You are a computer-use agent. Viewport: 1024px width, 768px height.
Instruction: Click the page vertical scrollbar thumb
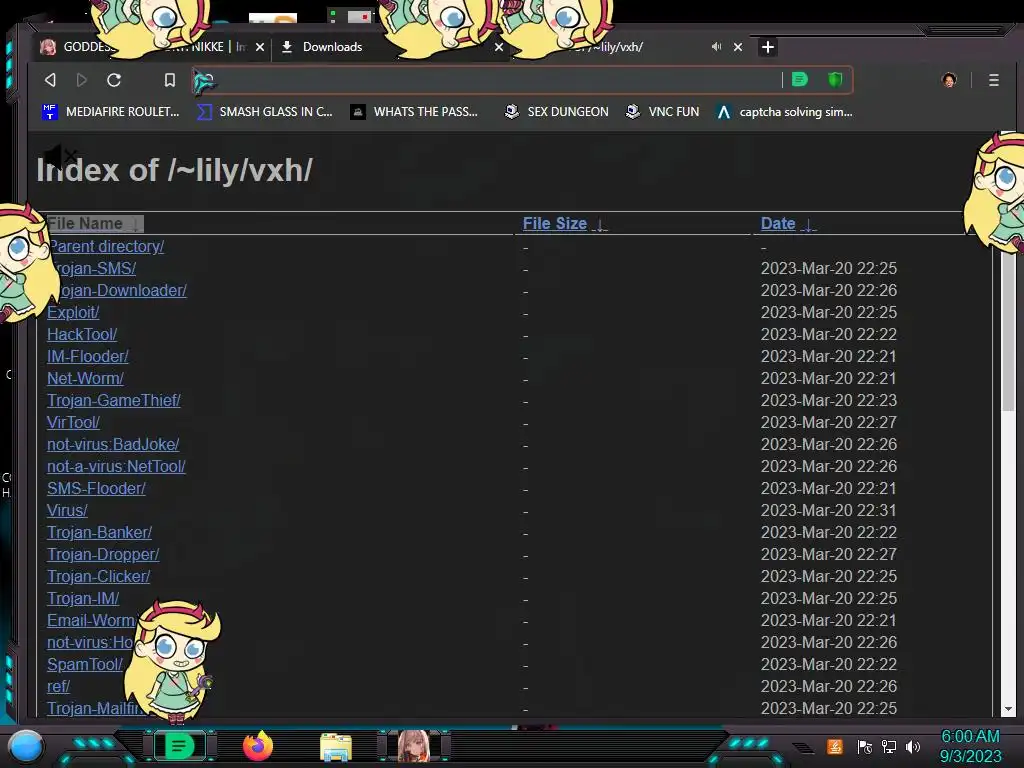(1008, 327)
